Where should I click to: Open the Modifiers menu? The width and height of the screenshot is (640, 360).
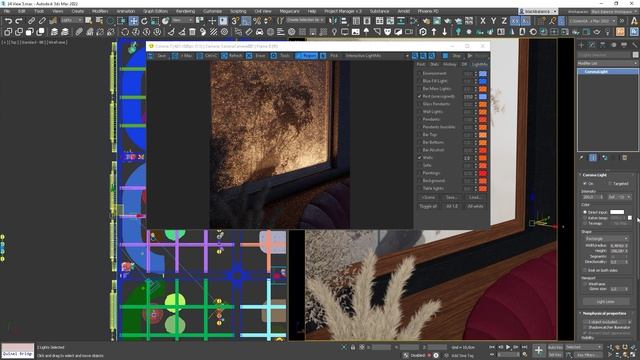pos(100,11)
